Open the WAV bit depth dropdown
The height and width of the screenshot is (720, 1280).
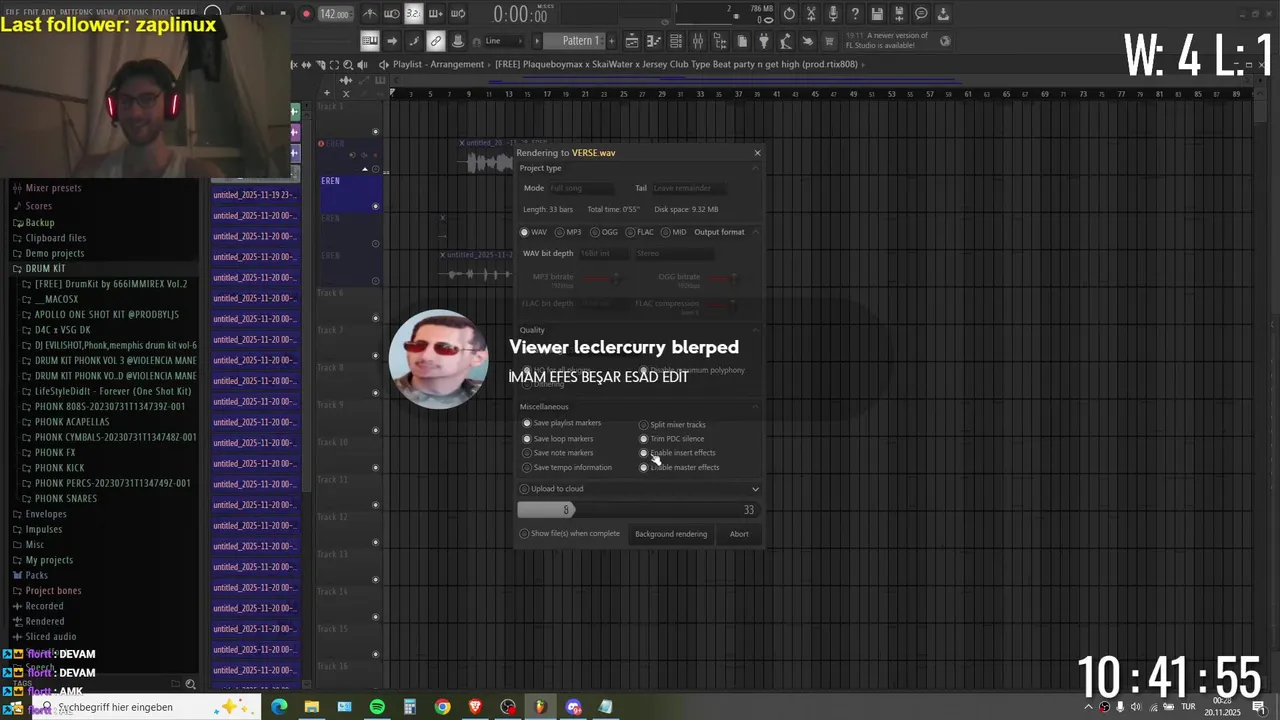coord(604,254)
